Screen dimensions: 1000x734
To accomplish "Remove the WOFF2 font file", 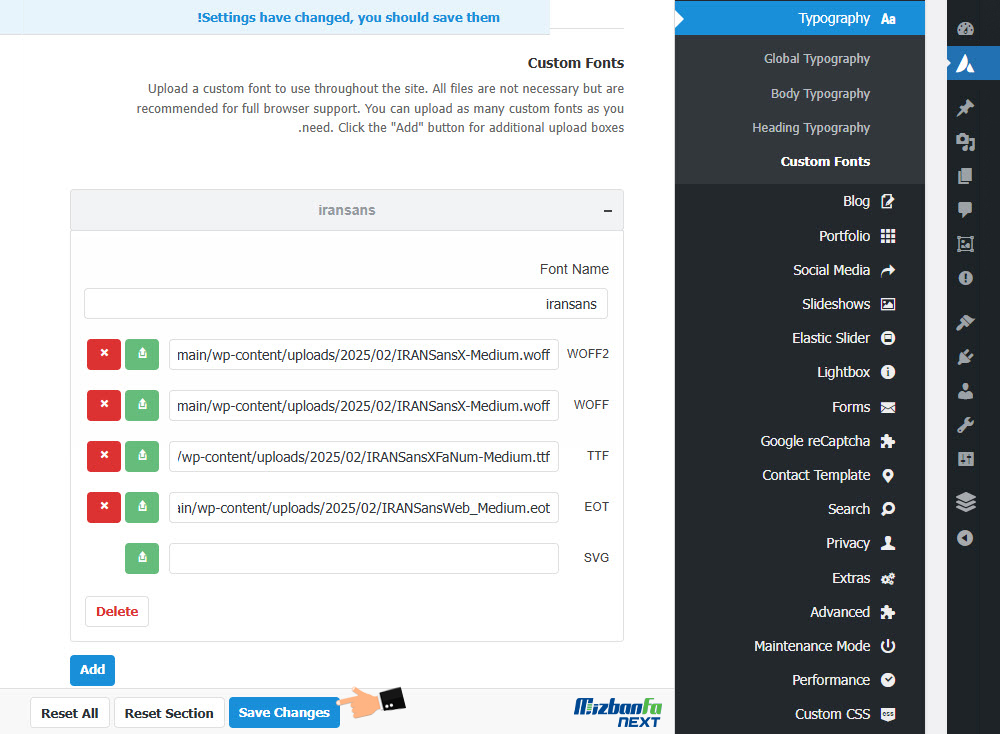I will 104,354.
